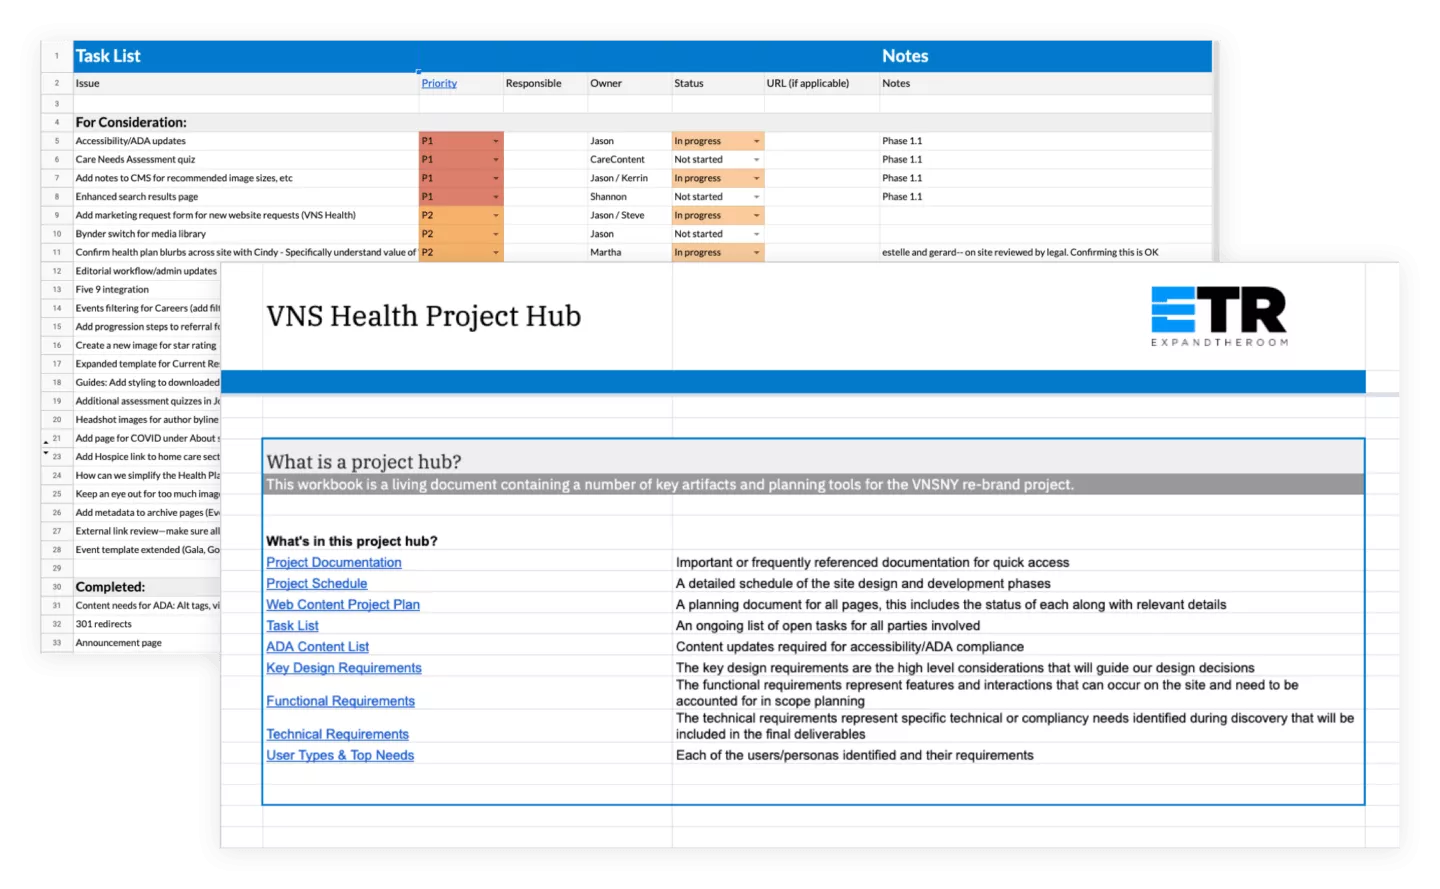Expand the In progress status dropdown for Martha's task

point(756,253)
